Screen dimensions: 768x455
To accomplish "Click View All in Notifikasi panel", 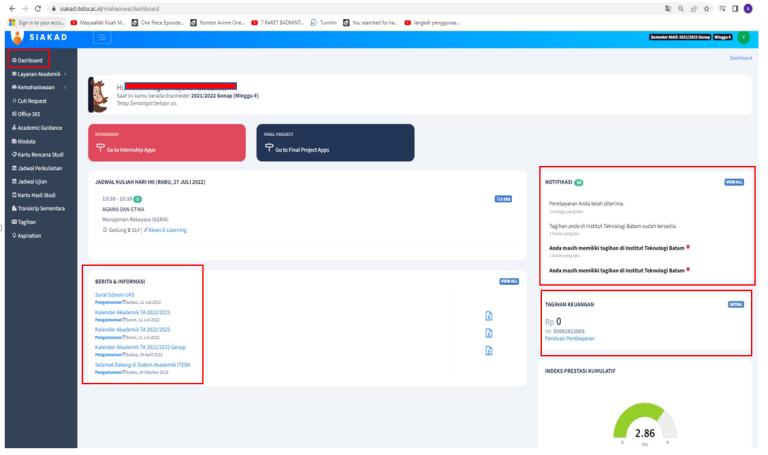I will pos(734,182).
